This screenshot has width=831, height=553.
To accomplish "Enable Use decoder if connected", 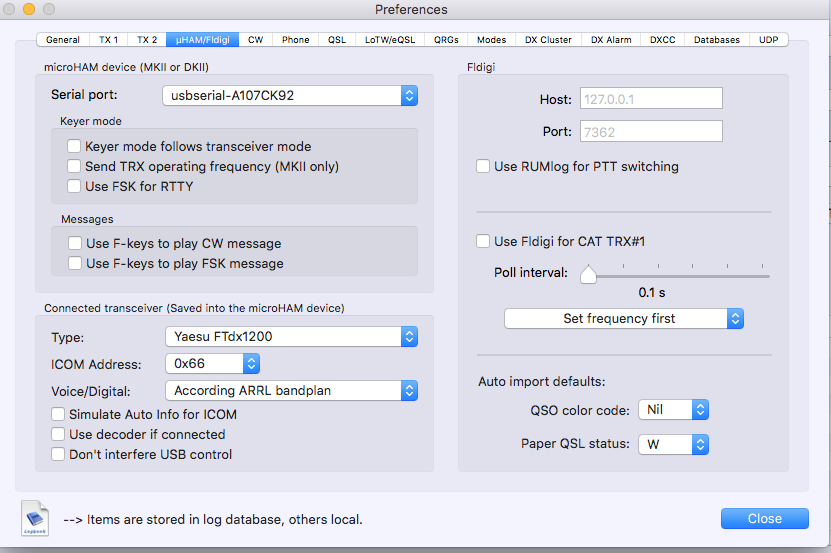I will (58, 434).
